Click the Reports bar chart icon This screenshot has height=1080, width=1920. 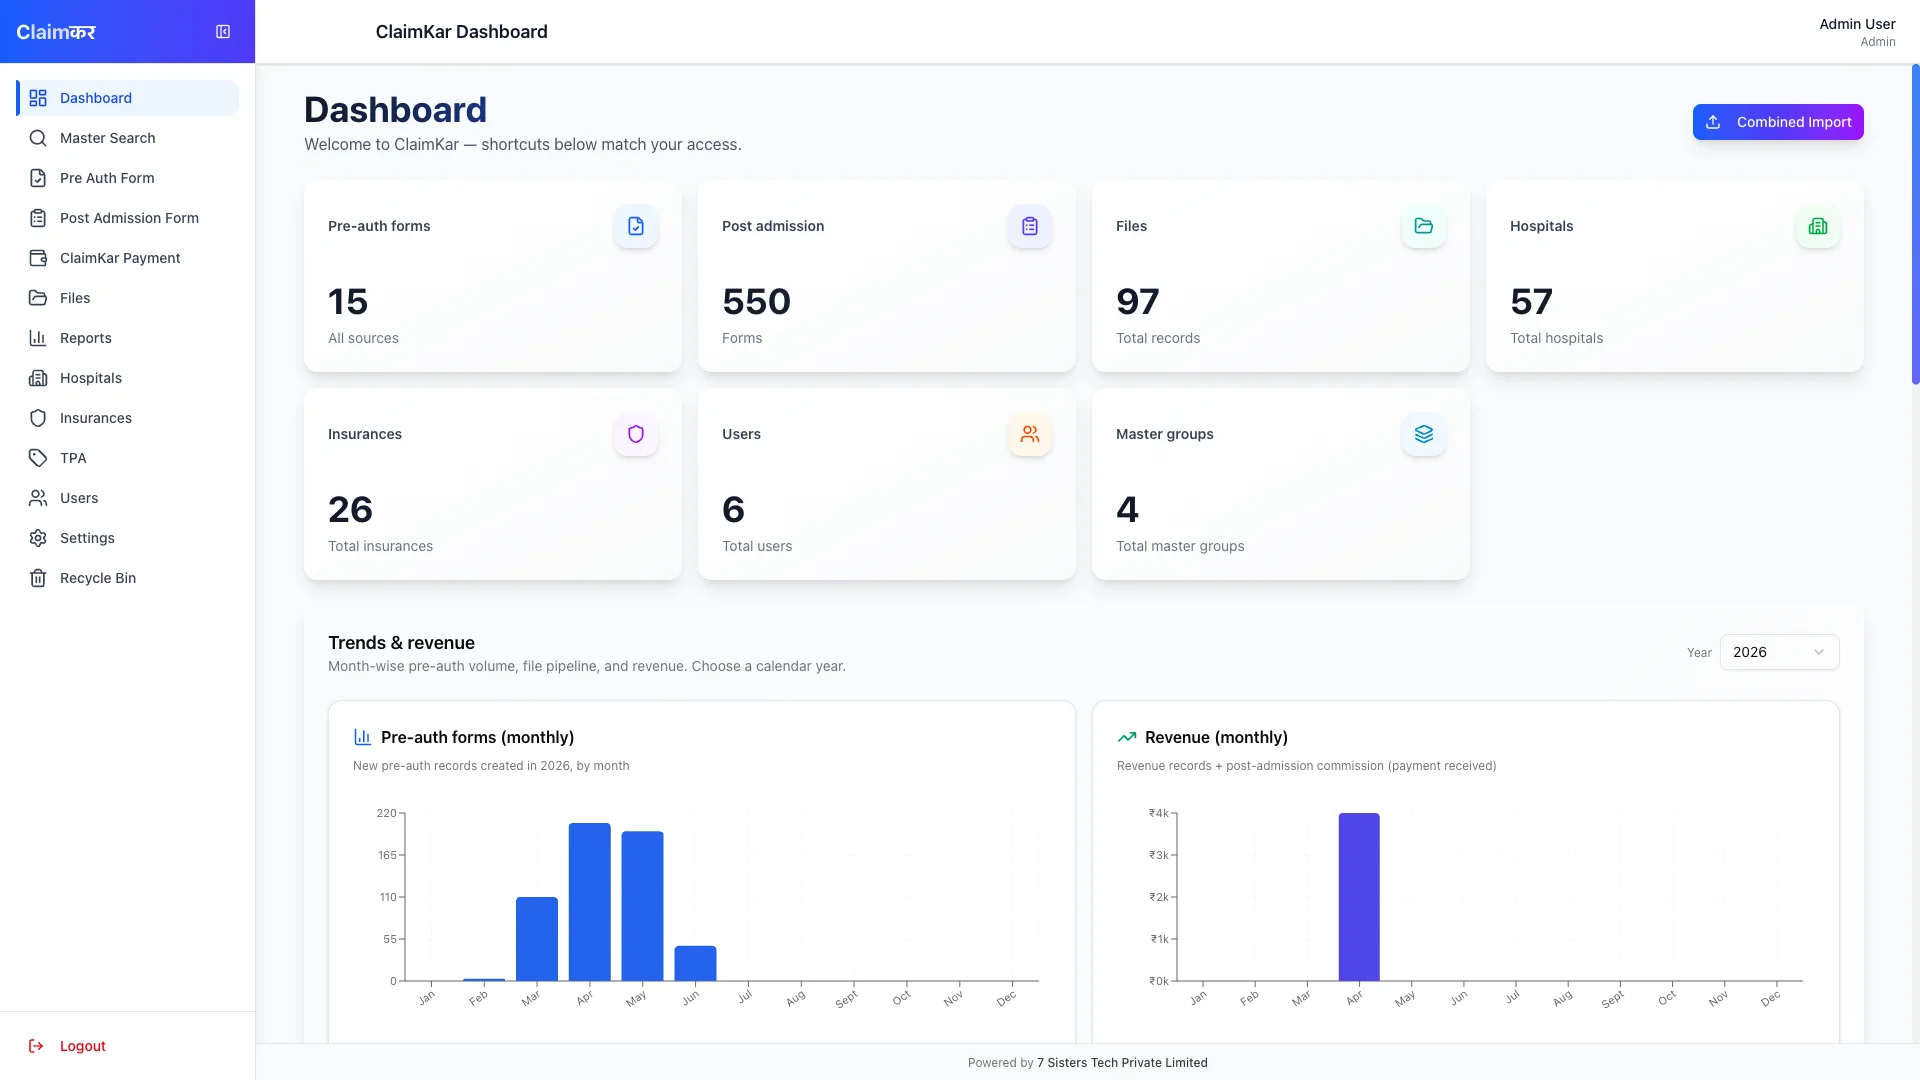click(x=38, y=338)
